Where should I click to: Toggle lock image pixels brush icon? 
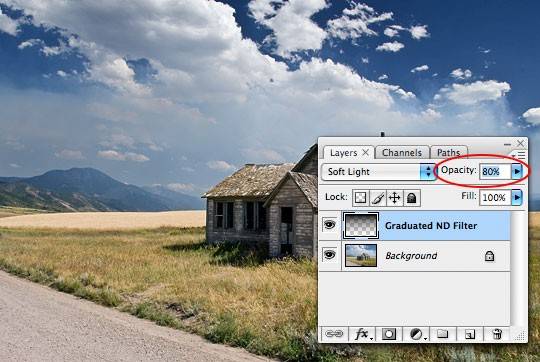(x=378, y=198)
